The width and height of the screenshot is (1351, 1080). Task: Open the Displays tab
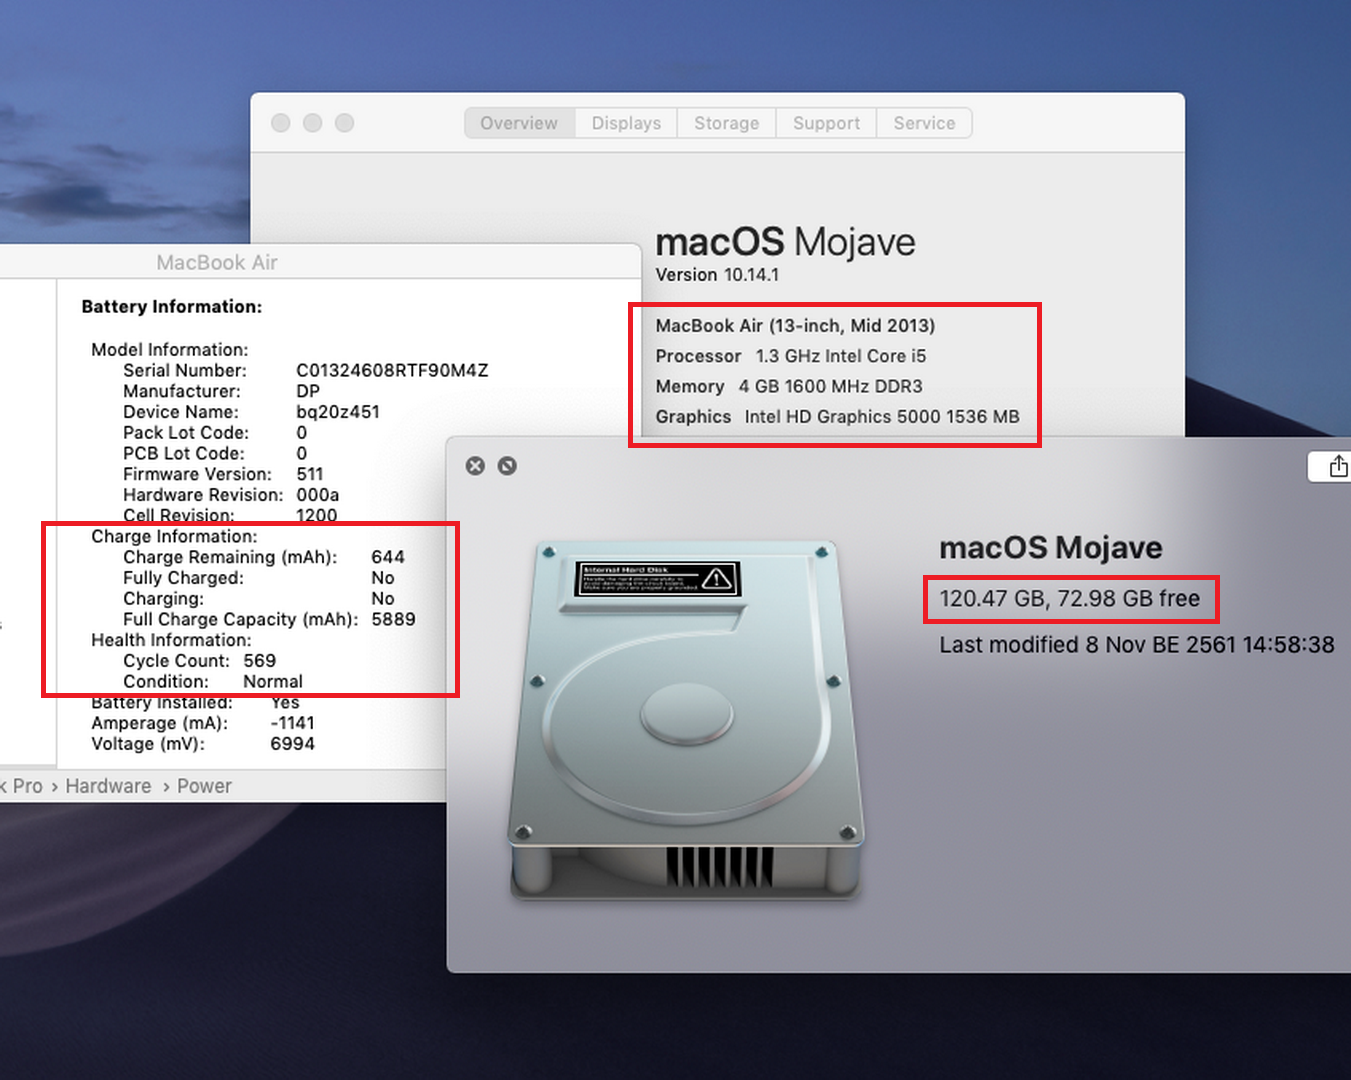[x=626, y=123]
